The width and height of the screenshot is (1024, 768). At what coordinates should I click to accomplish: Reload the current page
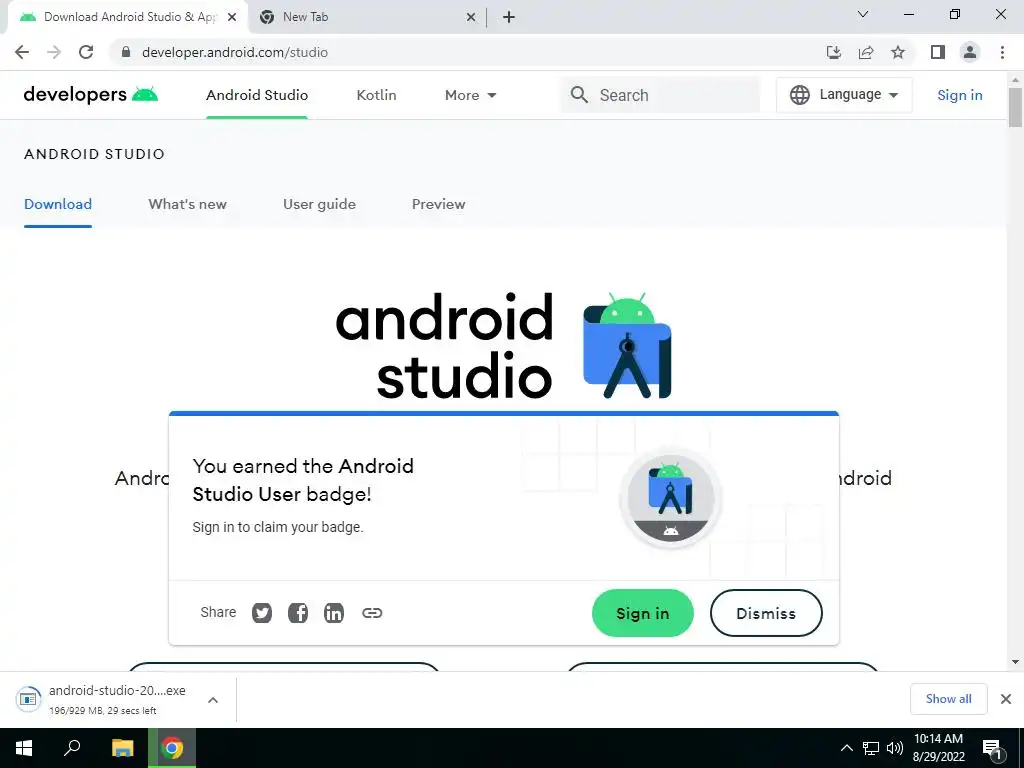point(86,52)
